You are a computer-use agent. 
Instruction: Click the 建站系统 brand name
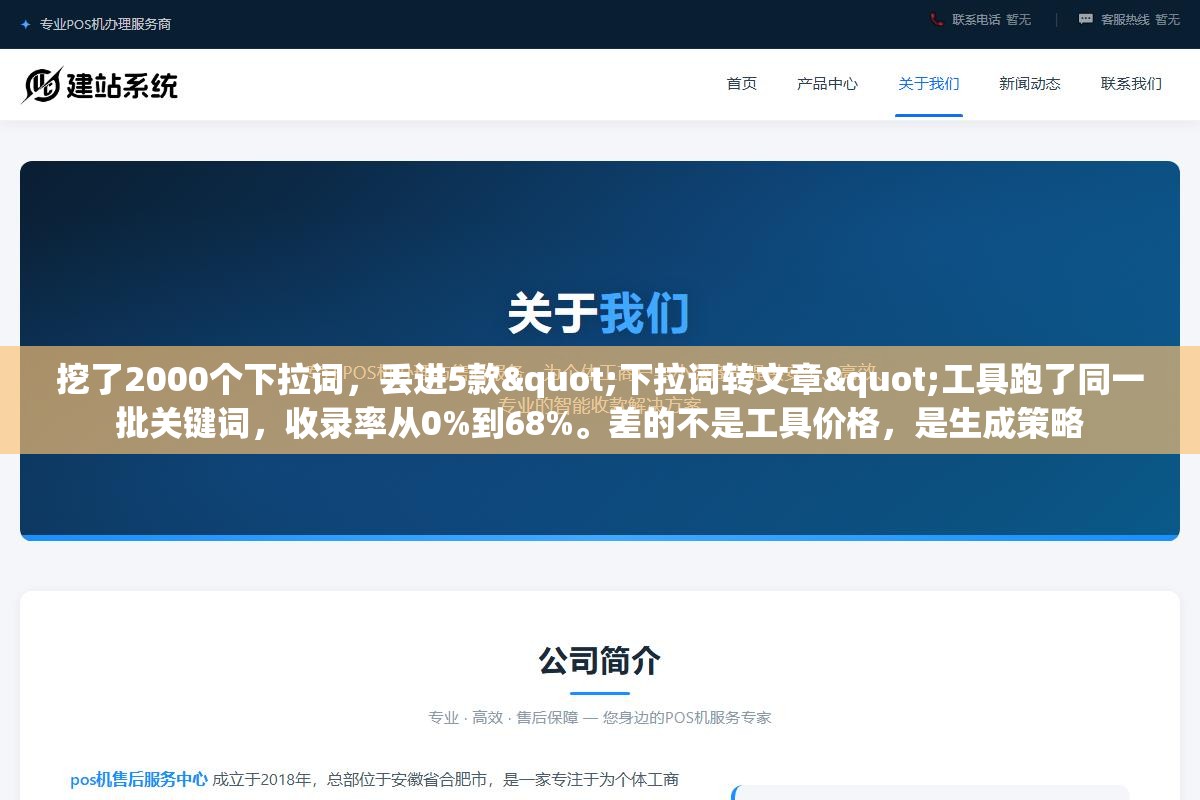[122, 85]
